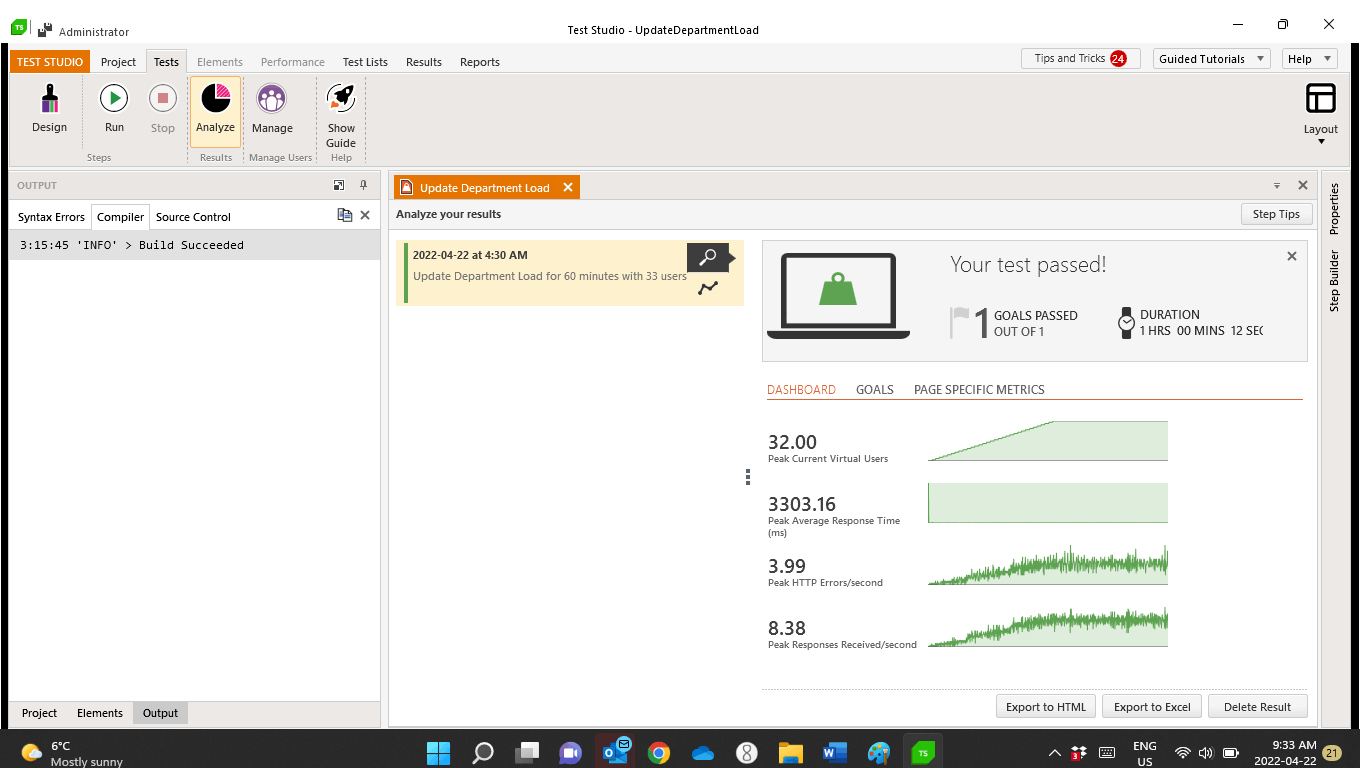Viewport: 1360px width, 768px height.
Task: Open the Source Control output tab
Action: click(193, 217)
